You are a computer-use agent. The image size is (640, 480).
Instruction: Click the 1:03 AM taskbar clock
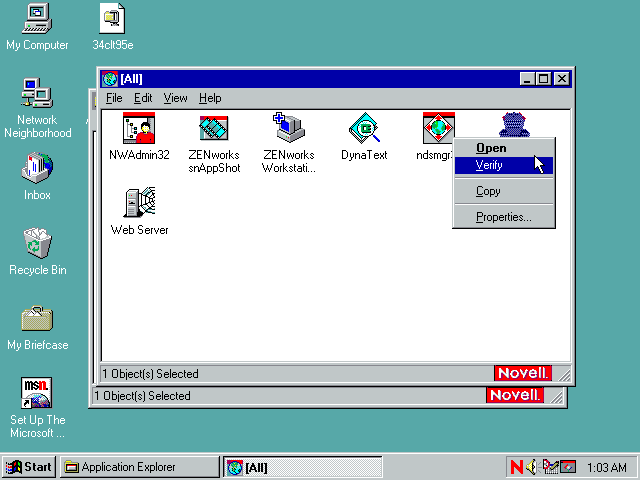click(607, 467)
